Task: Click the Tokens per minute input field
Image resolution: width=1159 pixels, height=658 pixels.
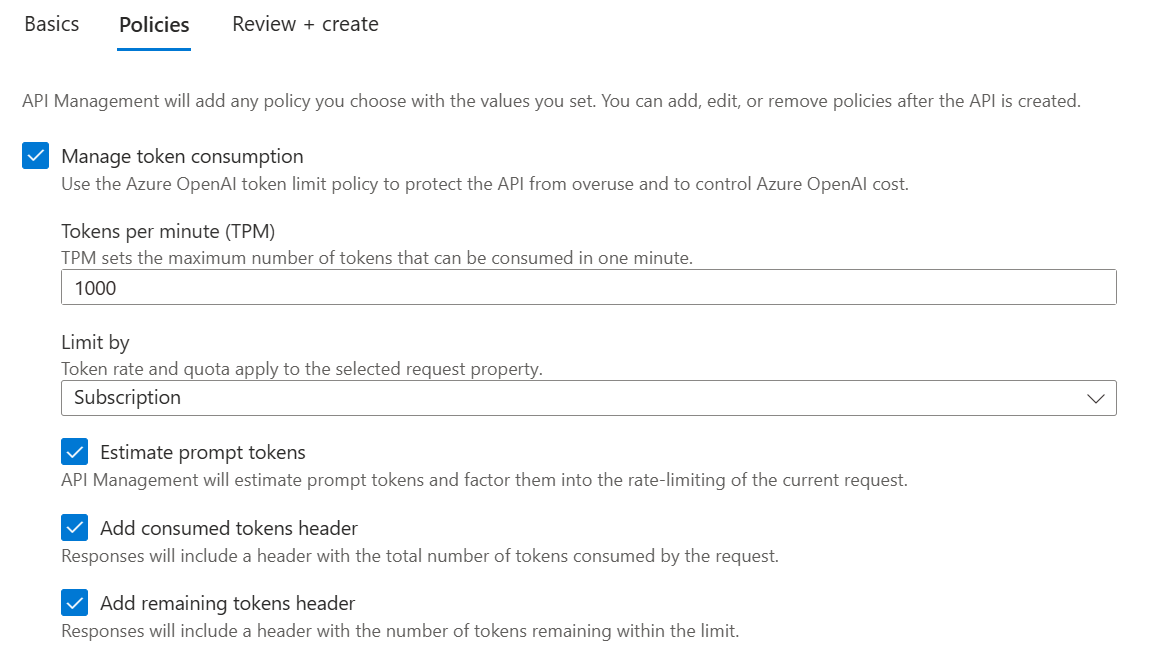Action: (x=588, y=288)
